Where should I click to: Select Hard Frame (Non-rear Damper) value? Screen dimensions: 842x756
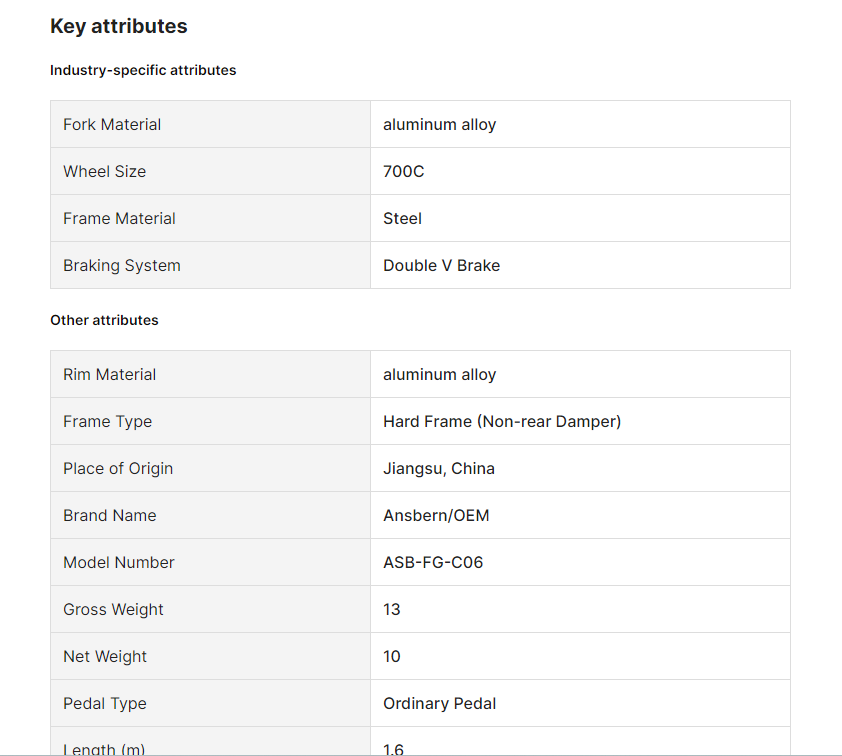(502, 421)
